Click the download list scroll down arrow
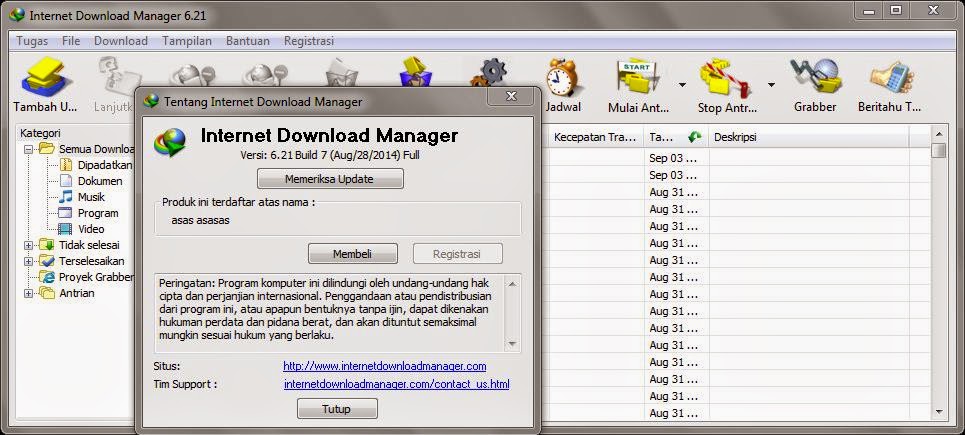The width and height of the screenshot is (965, 435). (939, 412)
